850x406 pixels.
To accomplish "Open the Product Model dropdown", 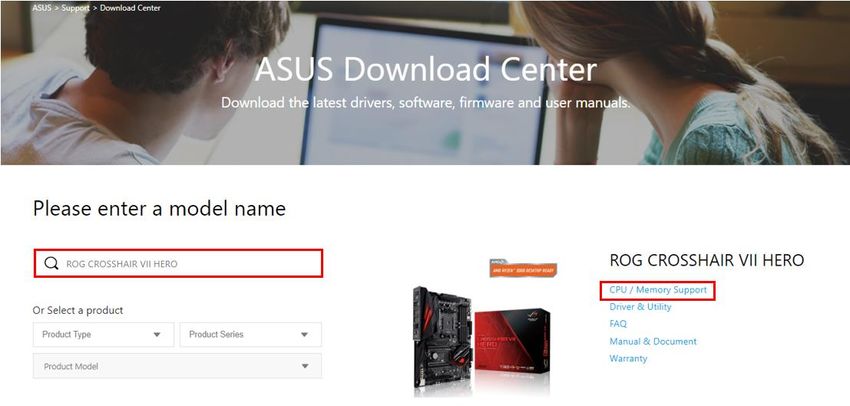I will pos(177,366).
